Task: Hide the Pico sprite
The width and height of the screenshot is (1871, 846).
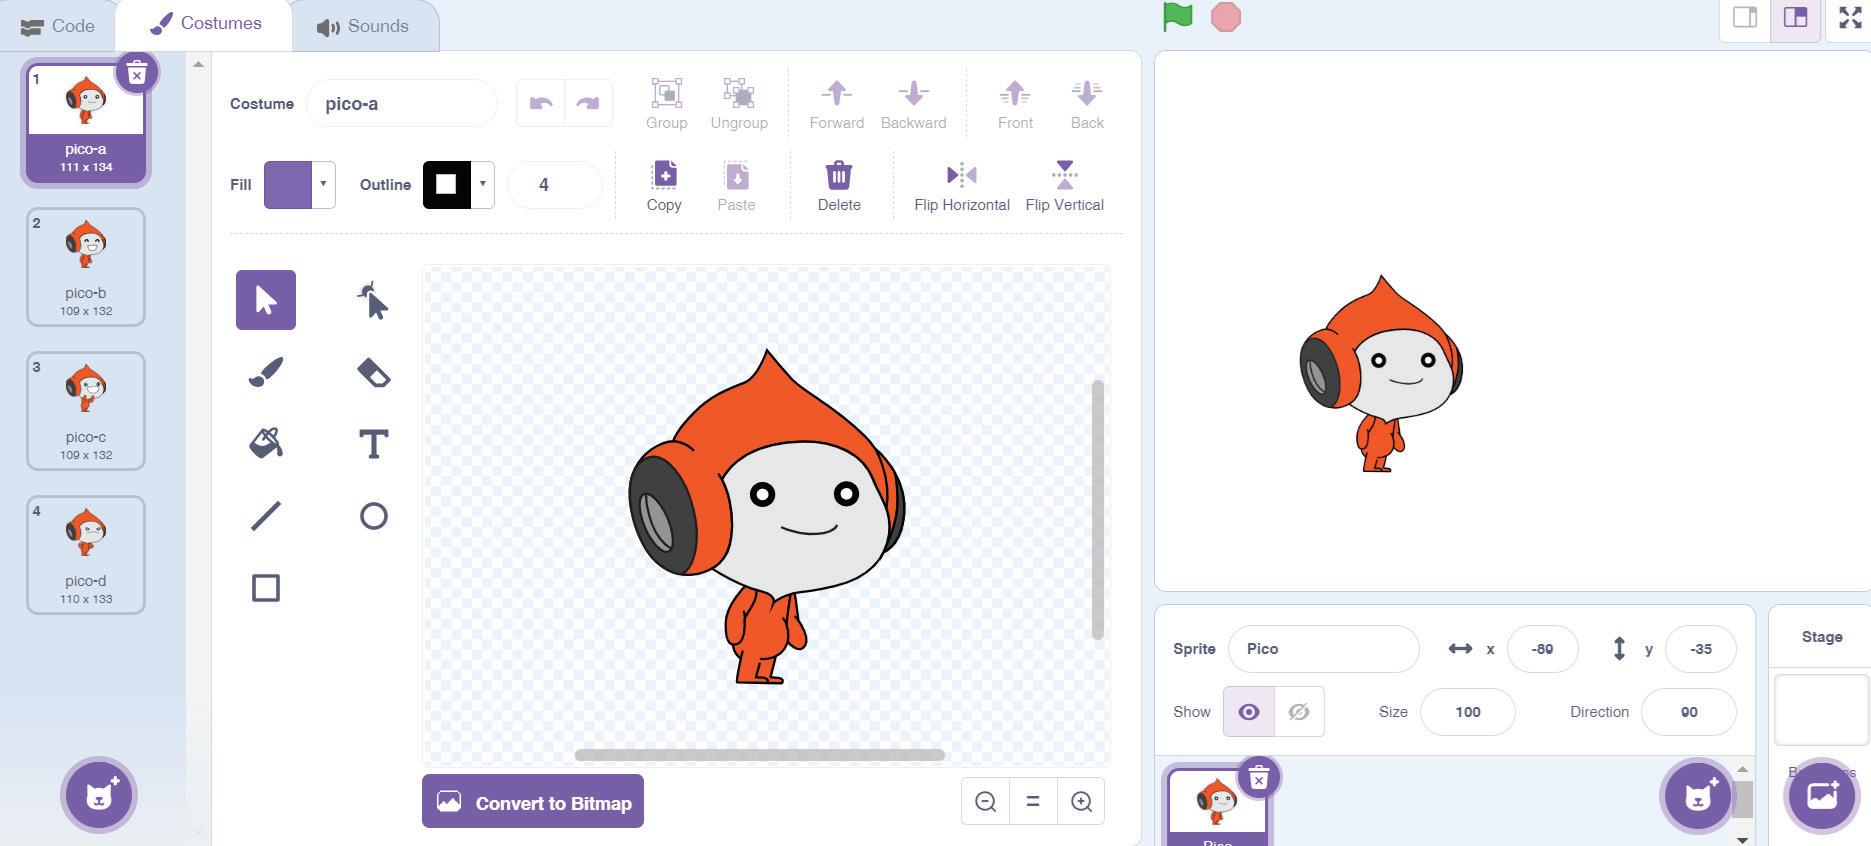Action: [x=1299, y=712]
